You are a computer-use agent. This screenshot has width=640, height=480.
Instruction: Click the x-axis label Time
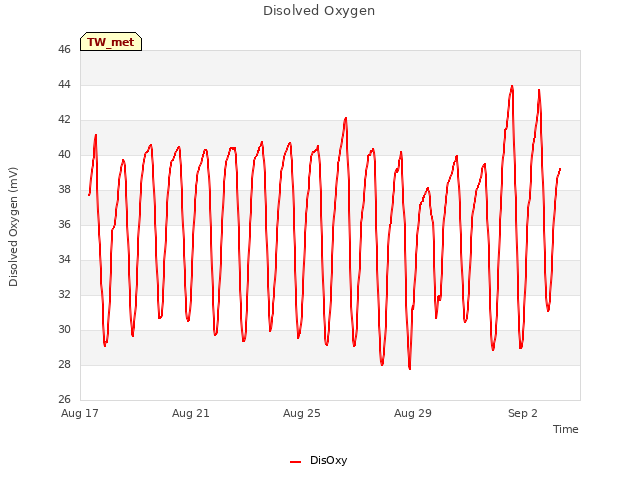coord(565,429)
